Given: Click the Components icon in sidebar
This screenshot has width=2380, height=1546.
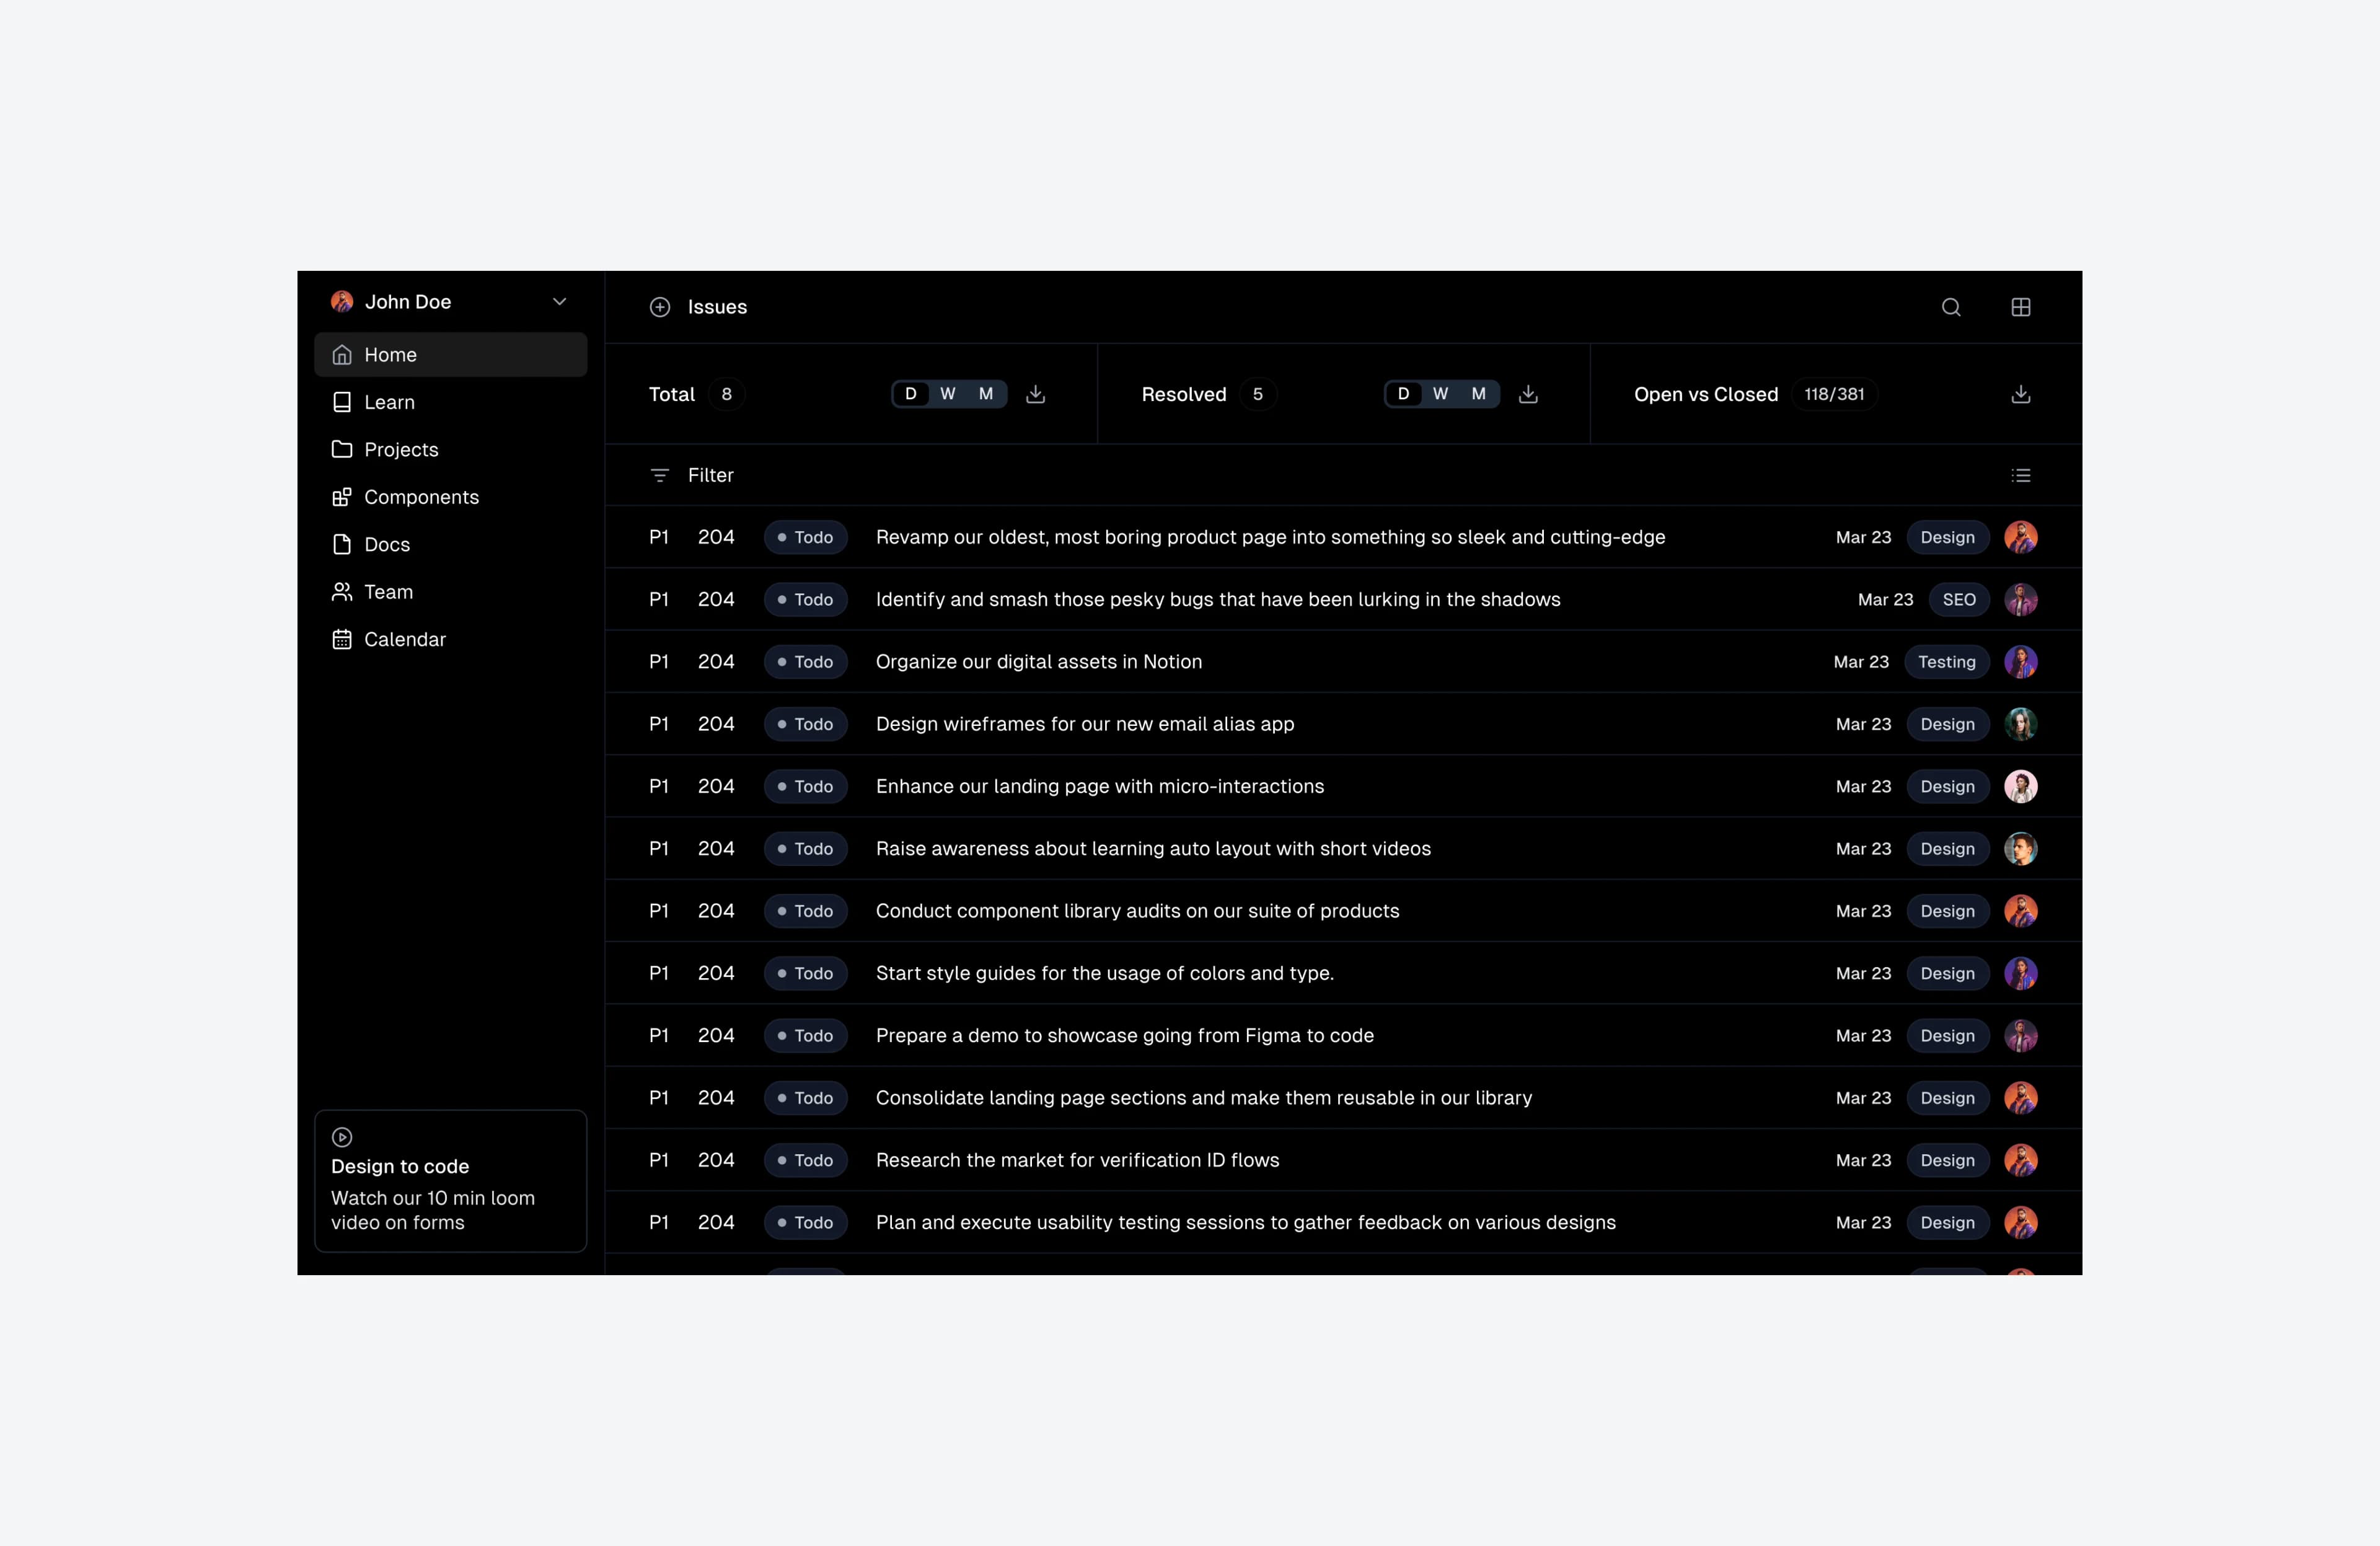Looking at the screenshot, I should [x=342, y=497].
